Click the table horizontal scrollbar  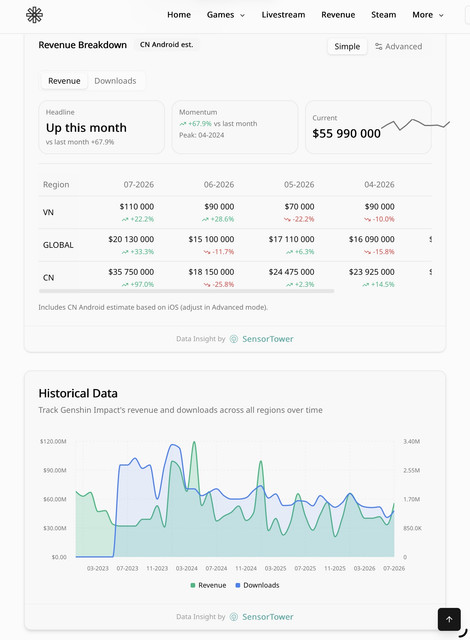(x=186, y=291)
